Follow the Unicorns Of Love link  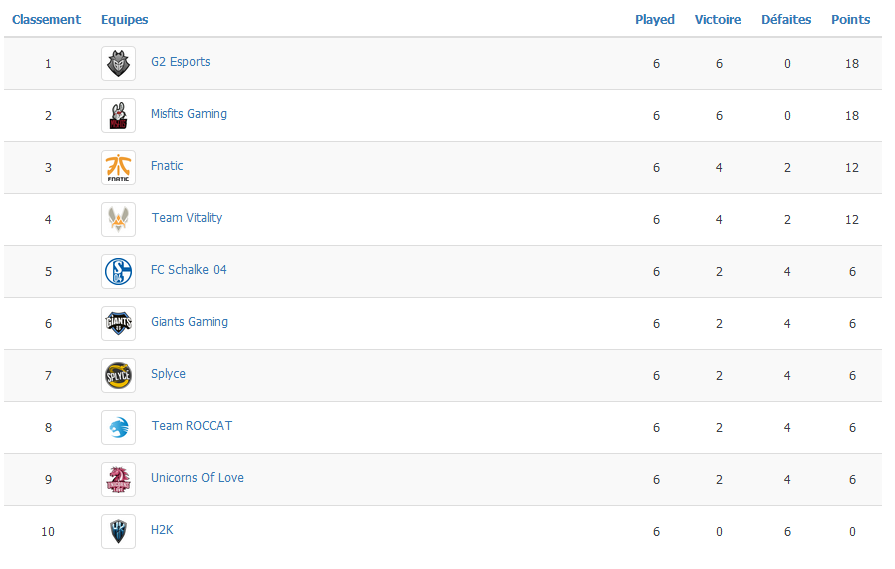pos(197,478)
